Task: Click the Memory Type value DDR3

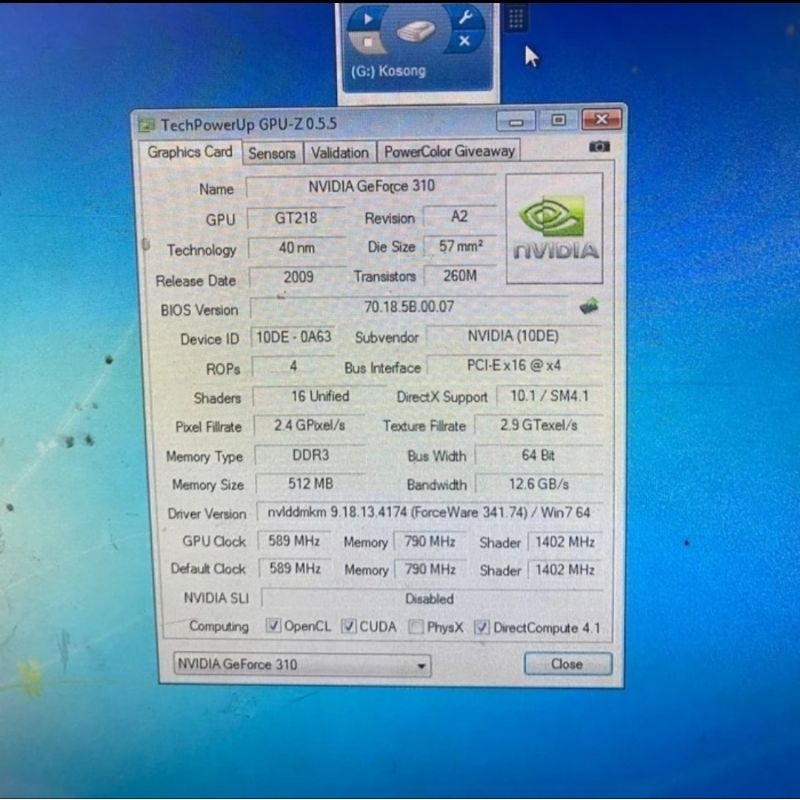Action: pos(310,455)
